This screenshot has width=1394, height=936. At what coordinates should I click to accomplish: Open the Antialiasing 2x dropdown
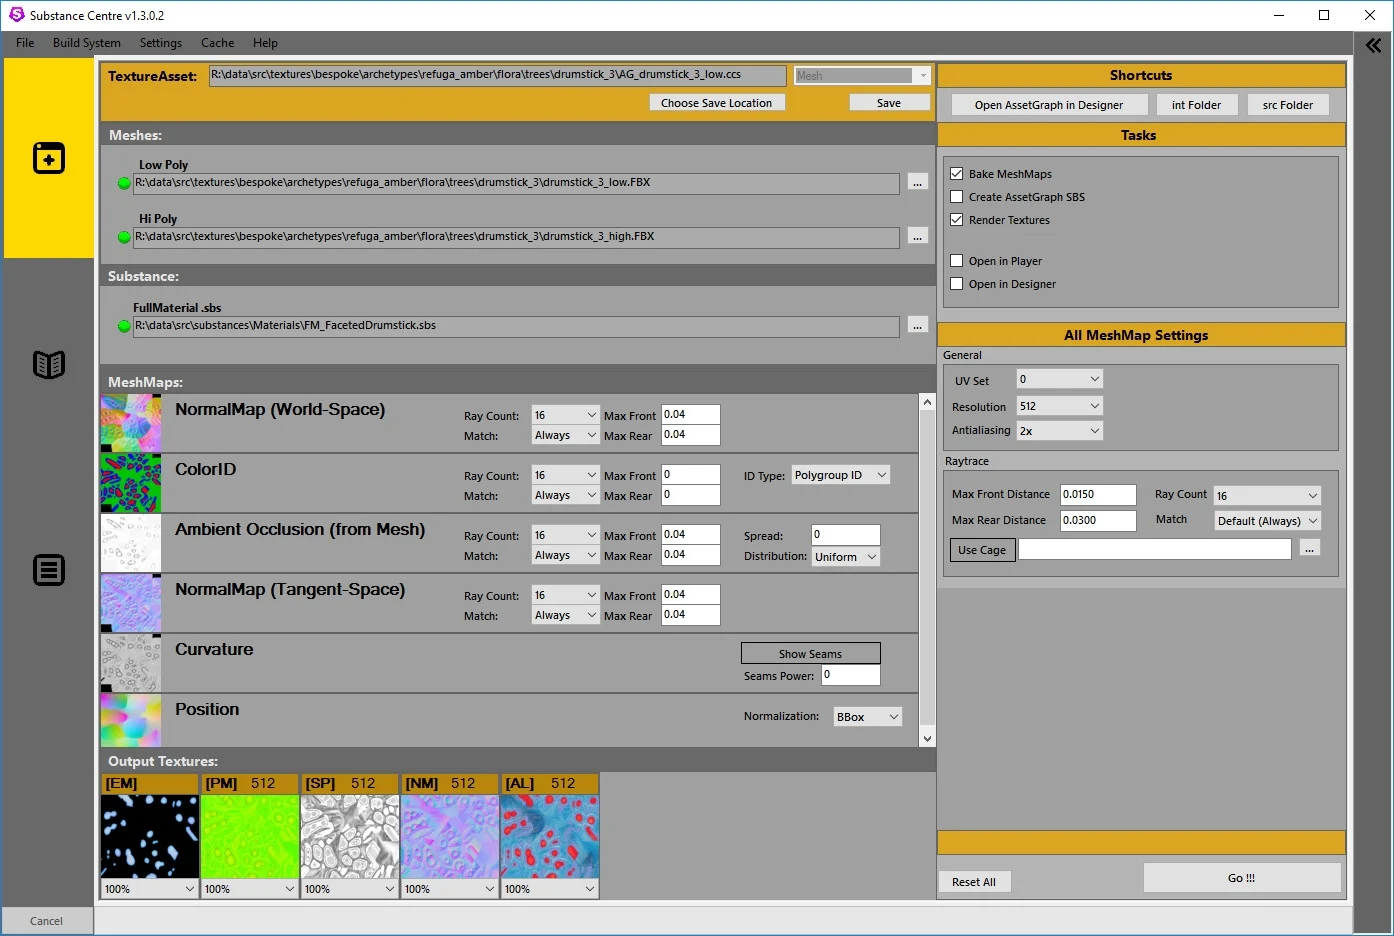point(1059,431)
